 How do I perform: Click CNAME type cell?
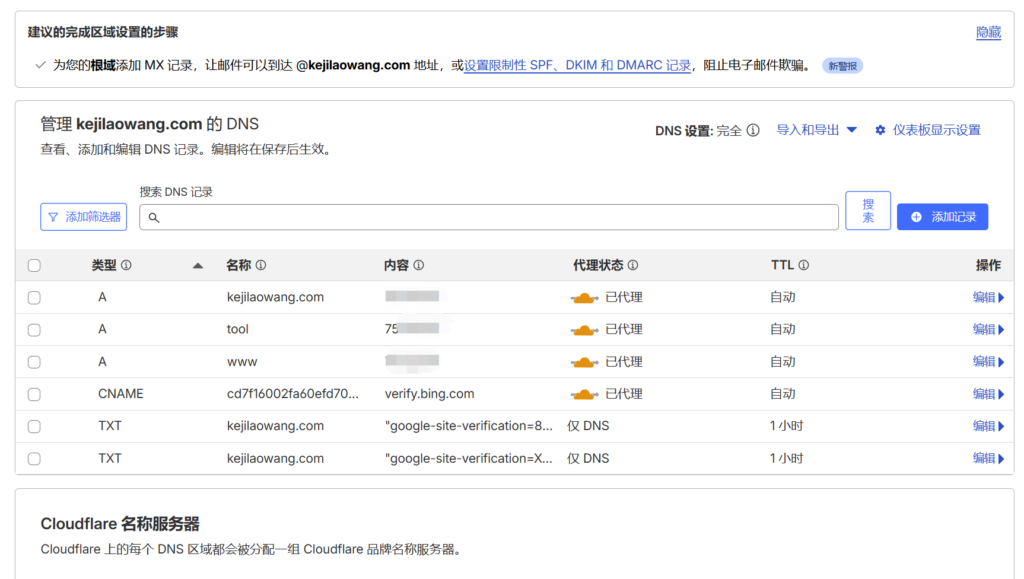[121, 394]
